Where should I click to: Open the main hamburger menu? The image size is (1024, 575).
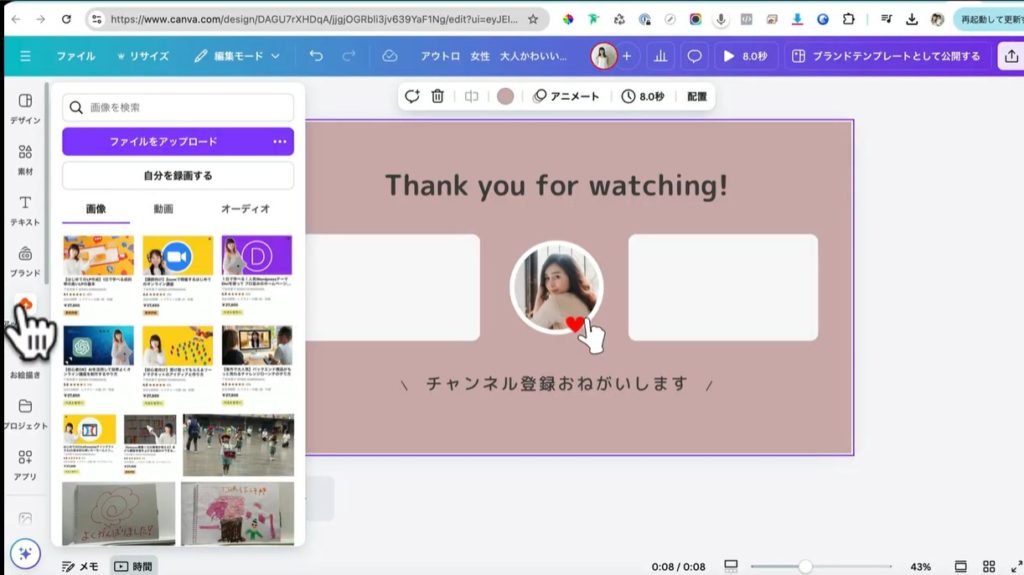tap(25, 56)
